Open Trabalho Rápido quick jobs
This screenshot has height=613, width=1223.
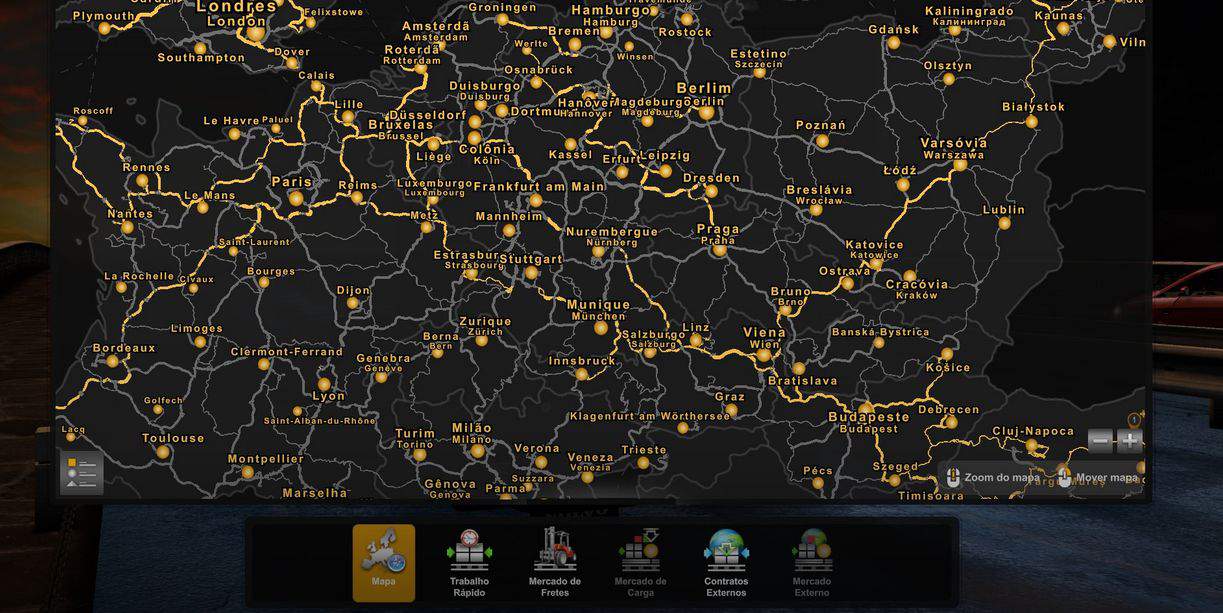(469, 562)
